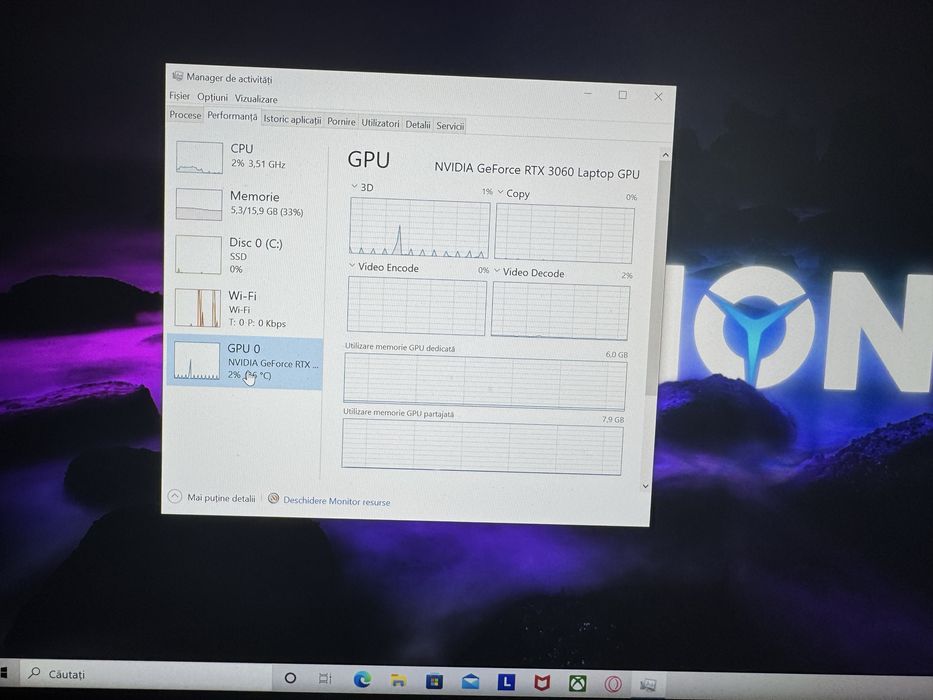Open the Video Encode engine dropdown
933x700 pixels.
(x=352, y=265)
